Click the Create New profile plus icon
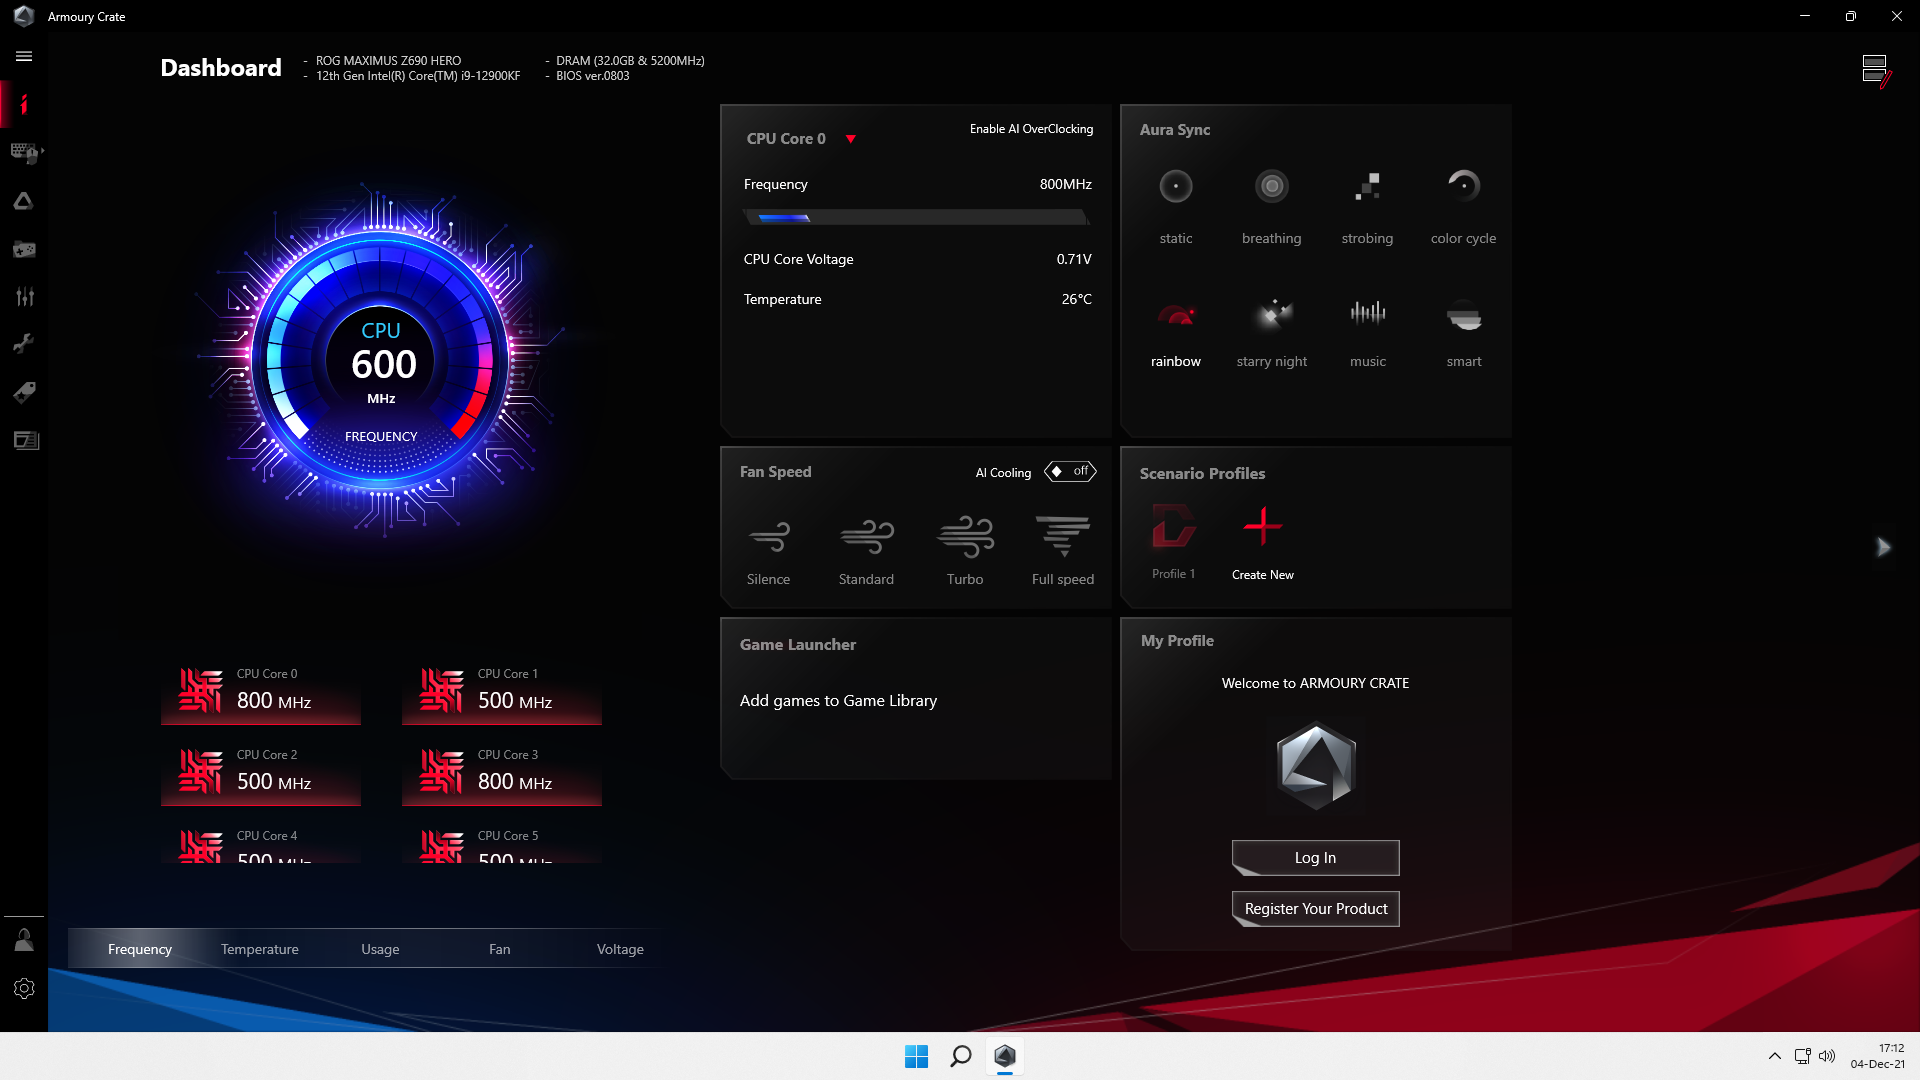Screen dimensions: 1920x1080 tap(1262, 527)
